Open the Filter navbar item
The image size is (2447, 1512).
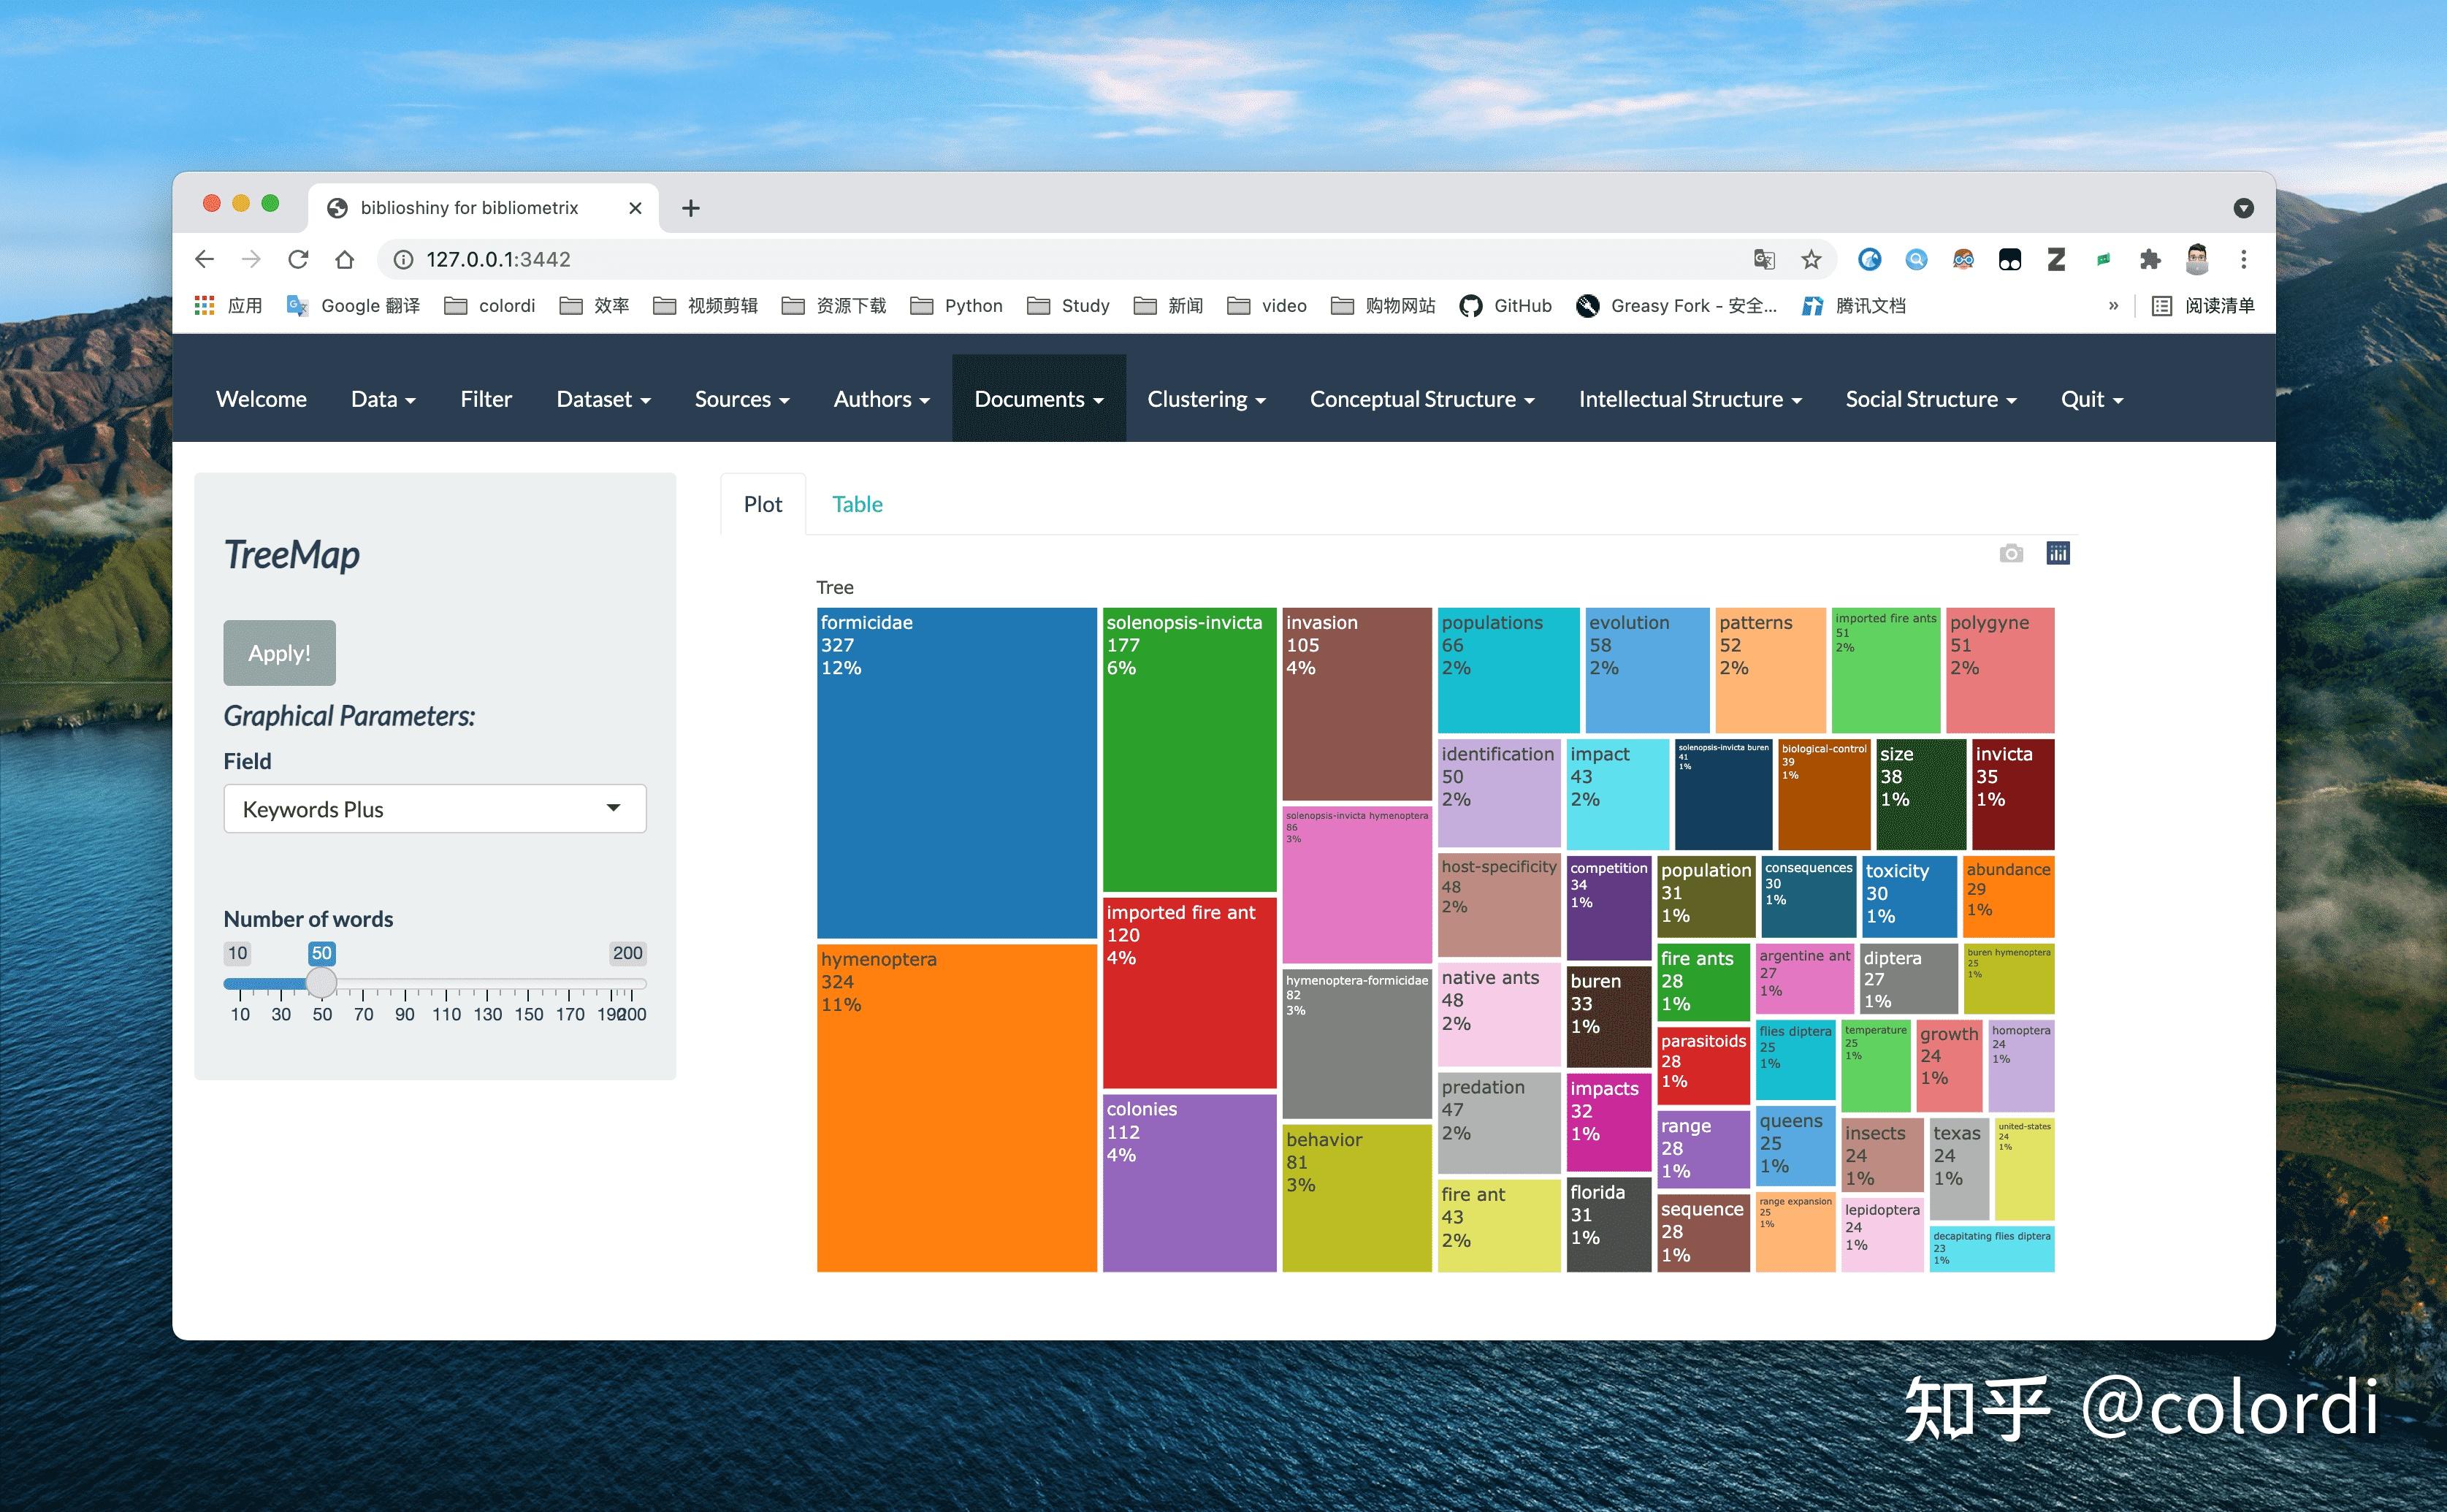point(486,399)
